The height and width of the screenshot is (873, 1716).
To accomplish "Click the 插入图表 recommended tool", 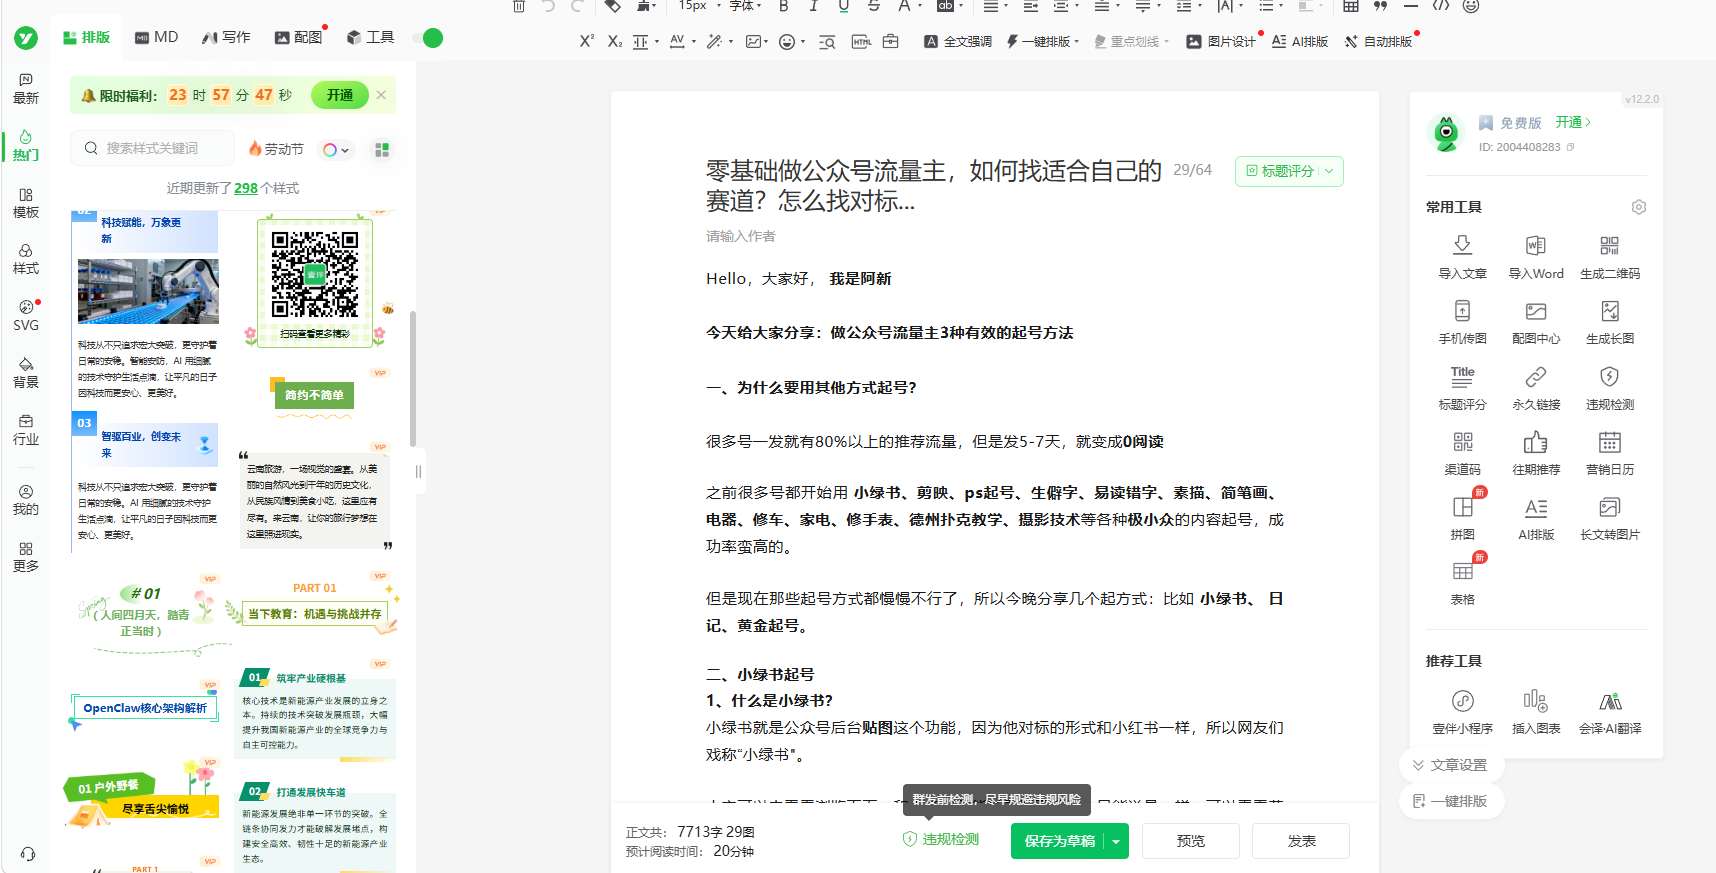I will click(x=1536, y=711).
